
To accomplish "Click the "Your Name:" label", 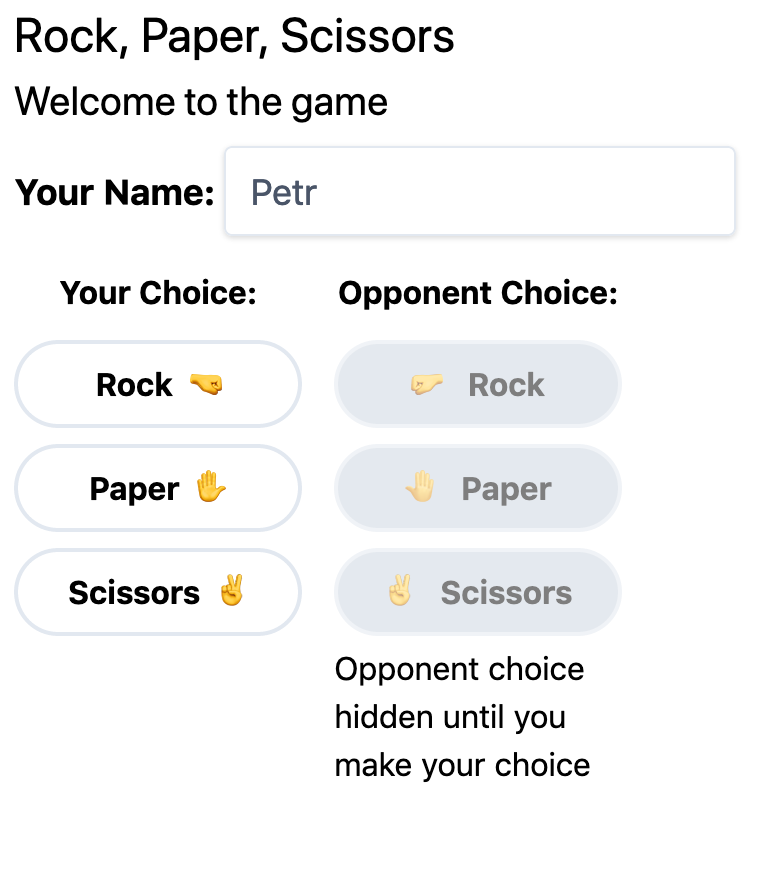I will [115, 192].
